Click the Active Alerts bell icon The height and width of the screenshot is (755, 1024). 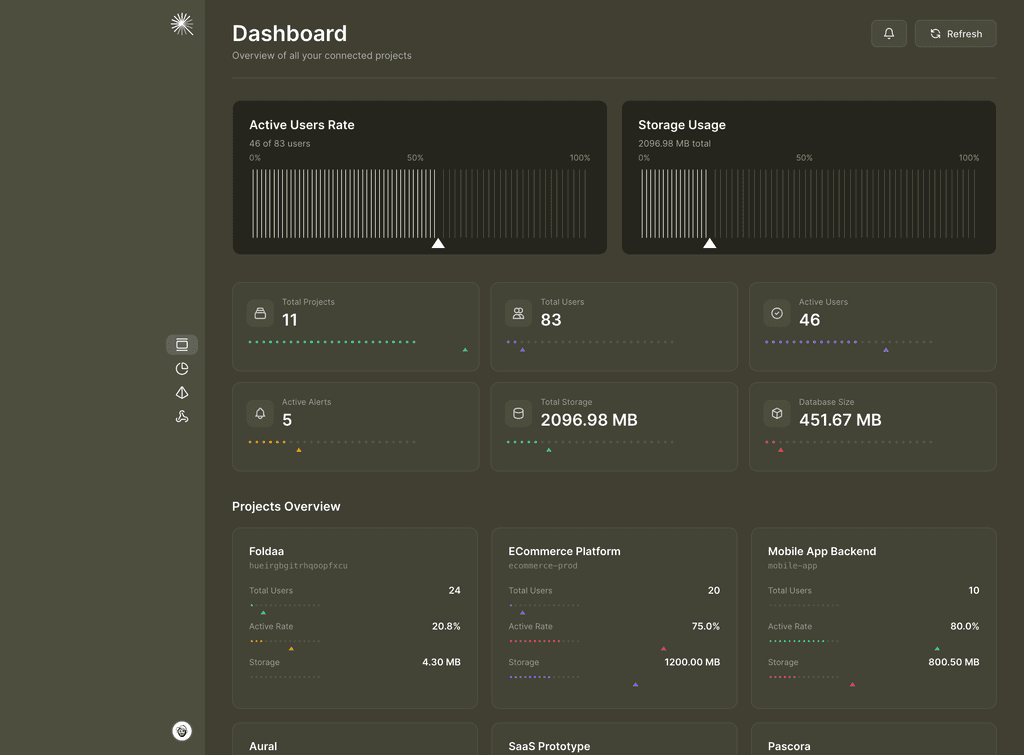click(260, 413)
